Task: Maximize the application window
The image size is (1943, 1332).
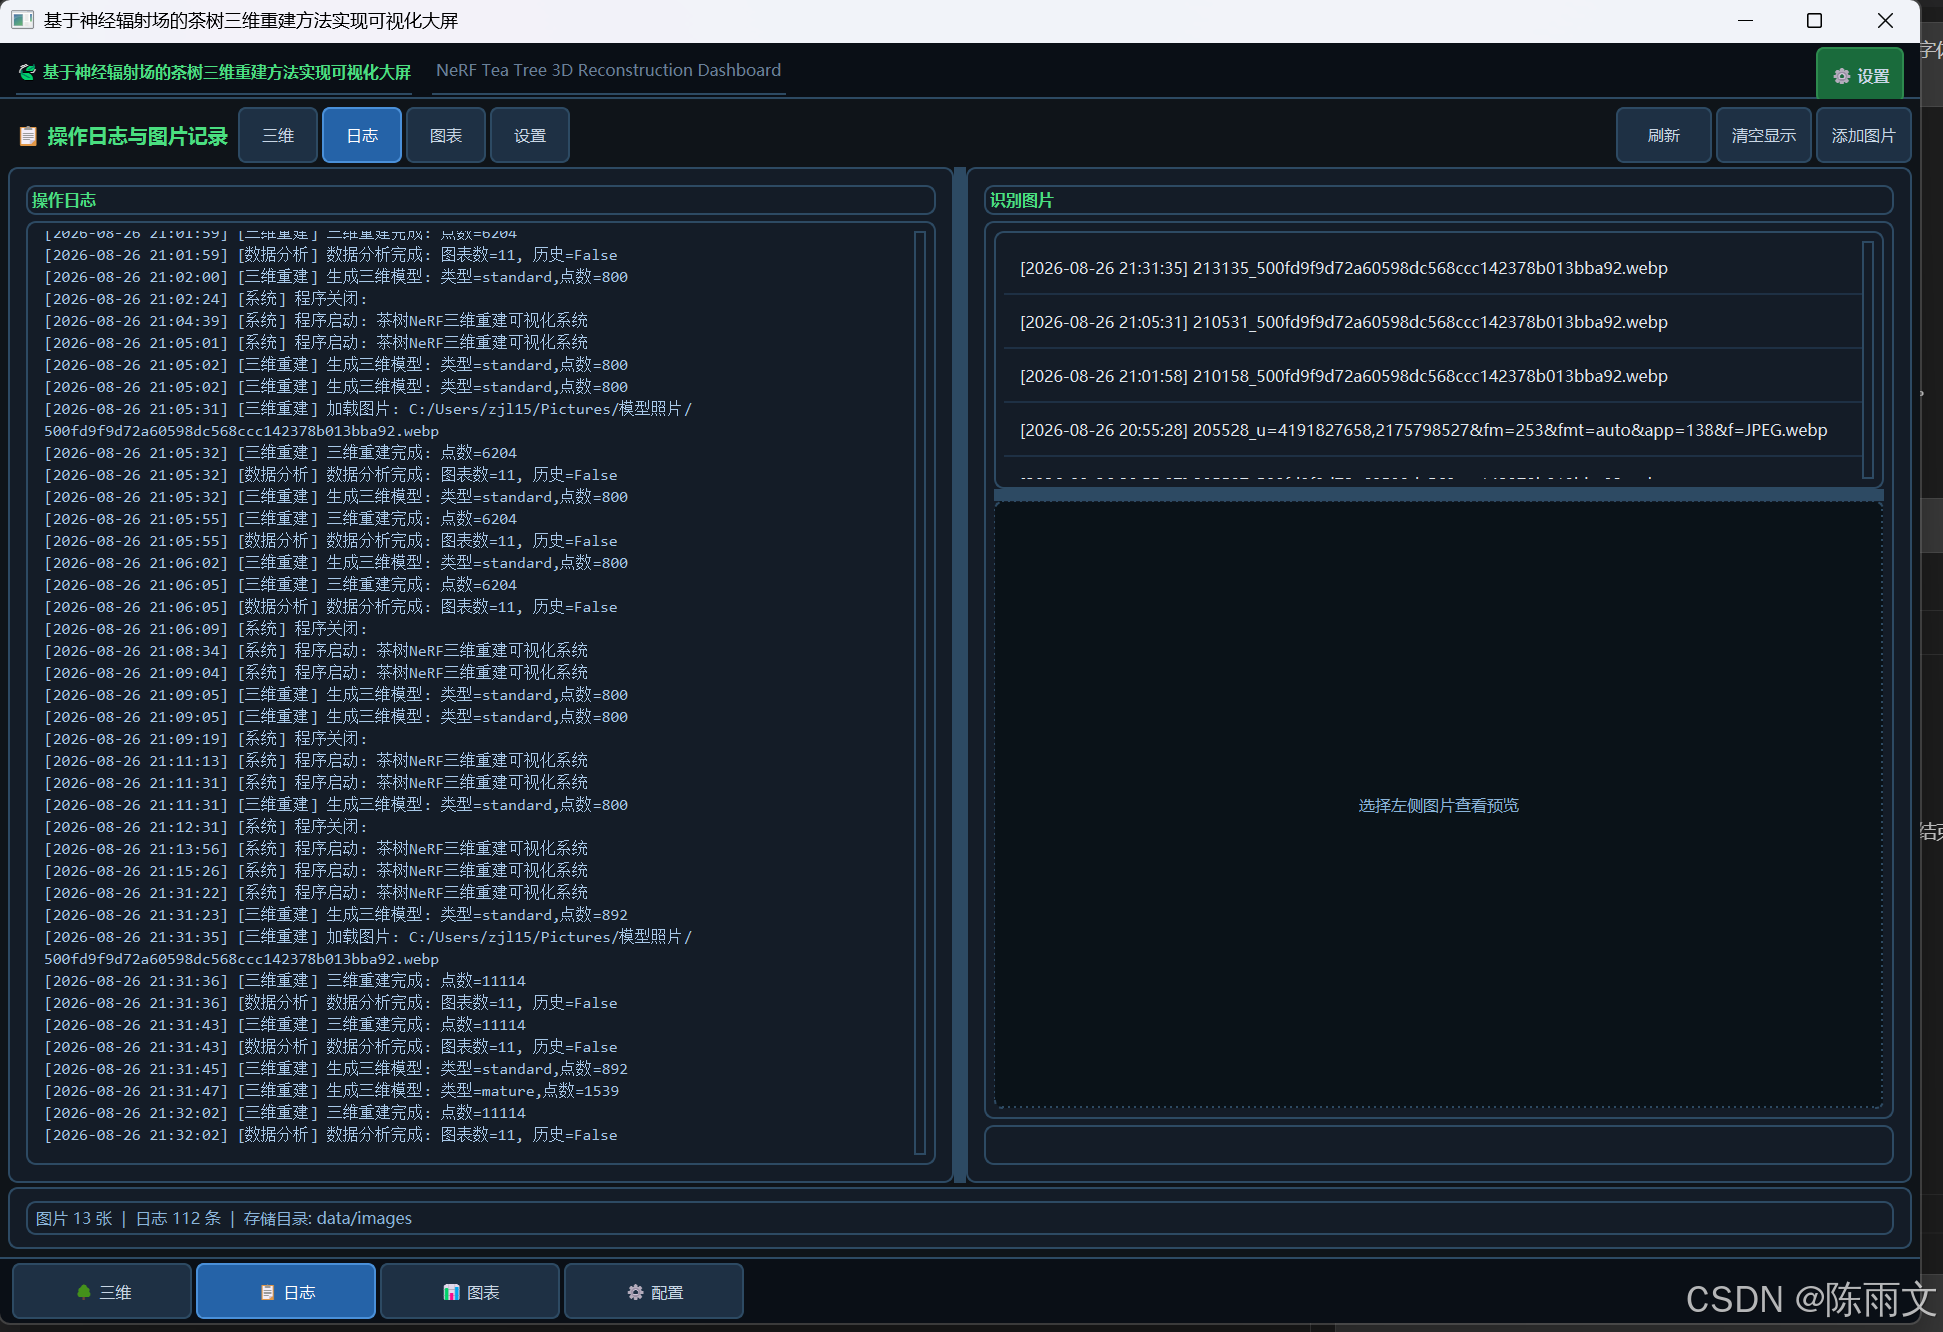Action: [1814, 20]
